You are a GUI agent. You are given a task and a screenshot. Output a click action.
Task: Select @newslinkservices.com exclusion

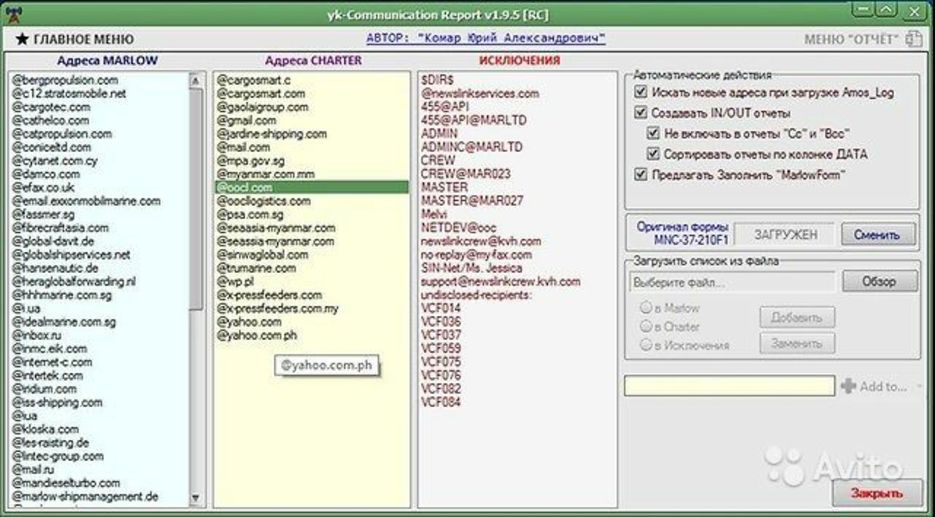[x=480, y=94]
